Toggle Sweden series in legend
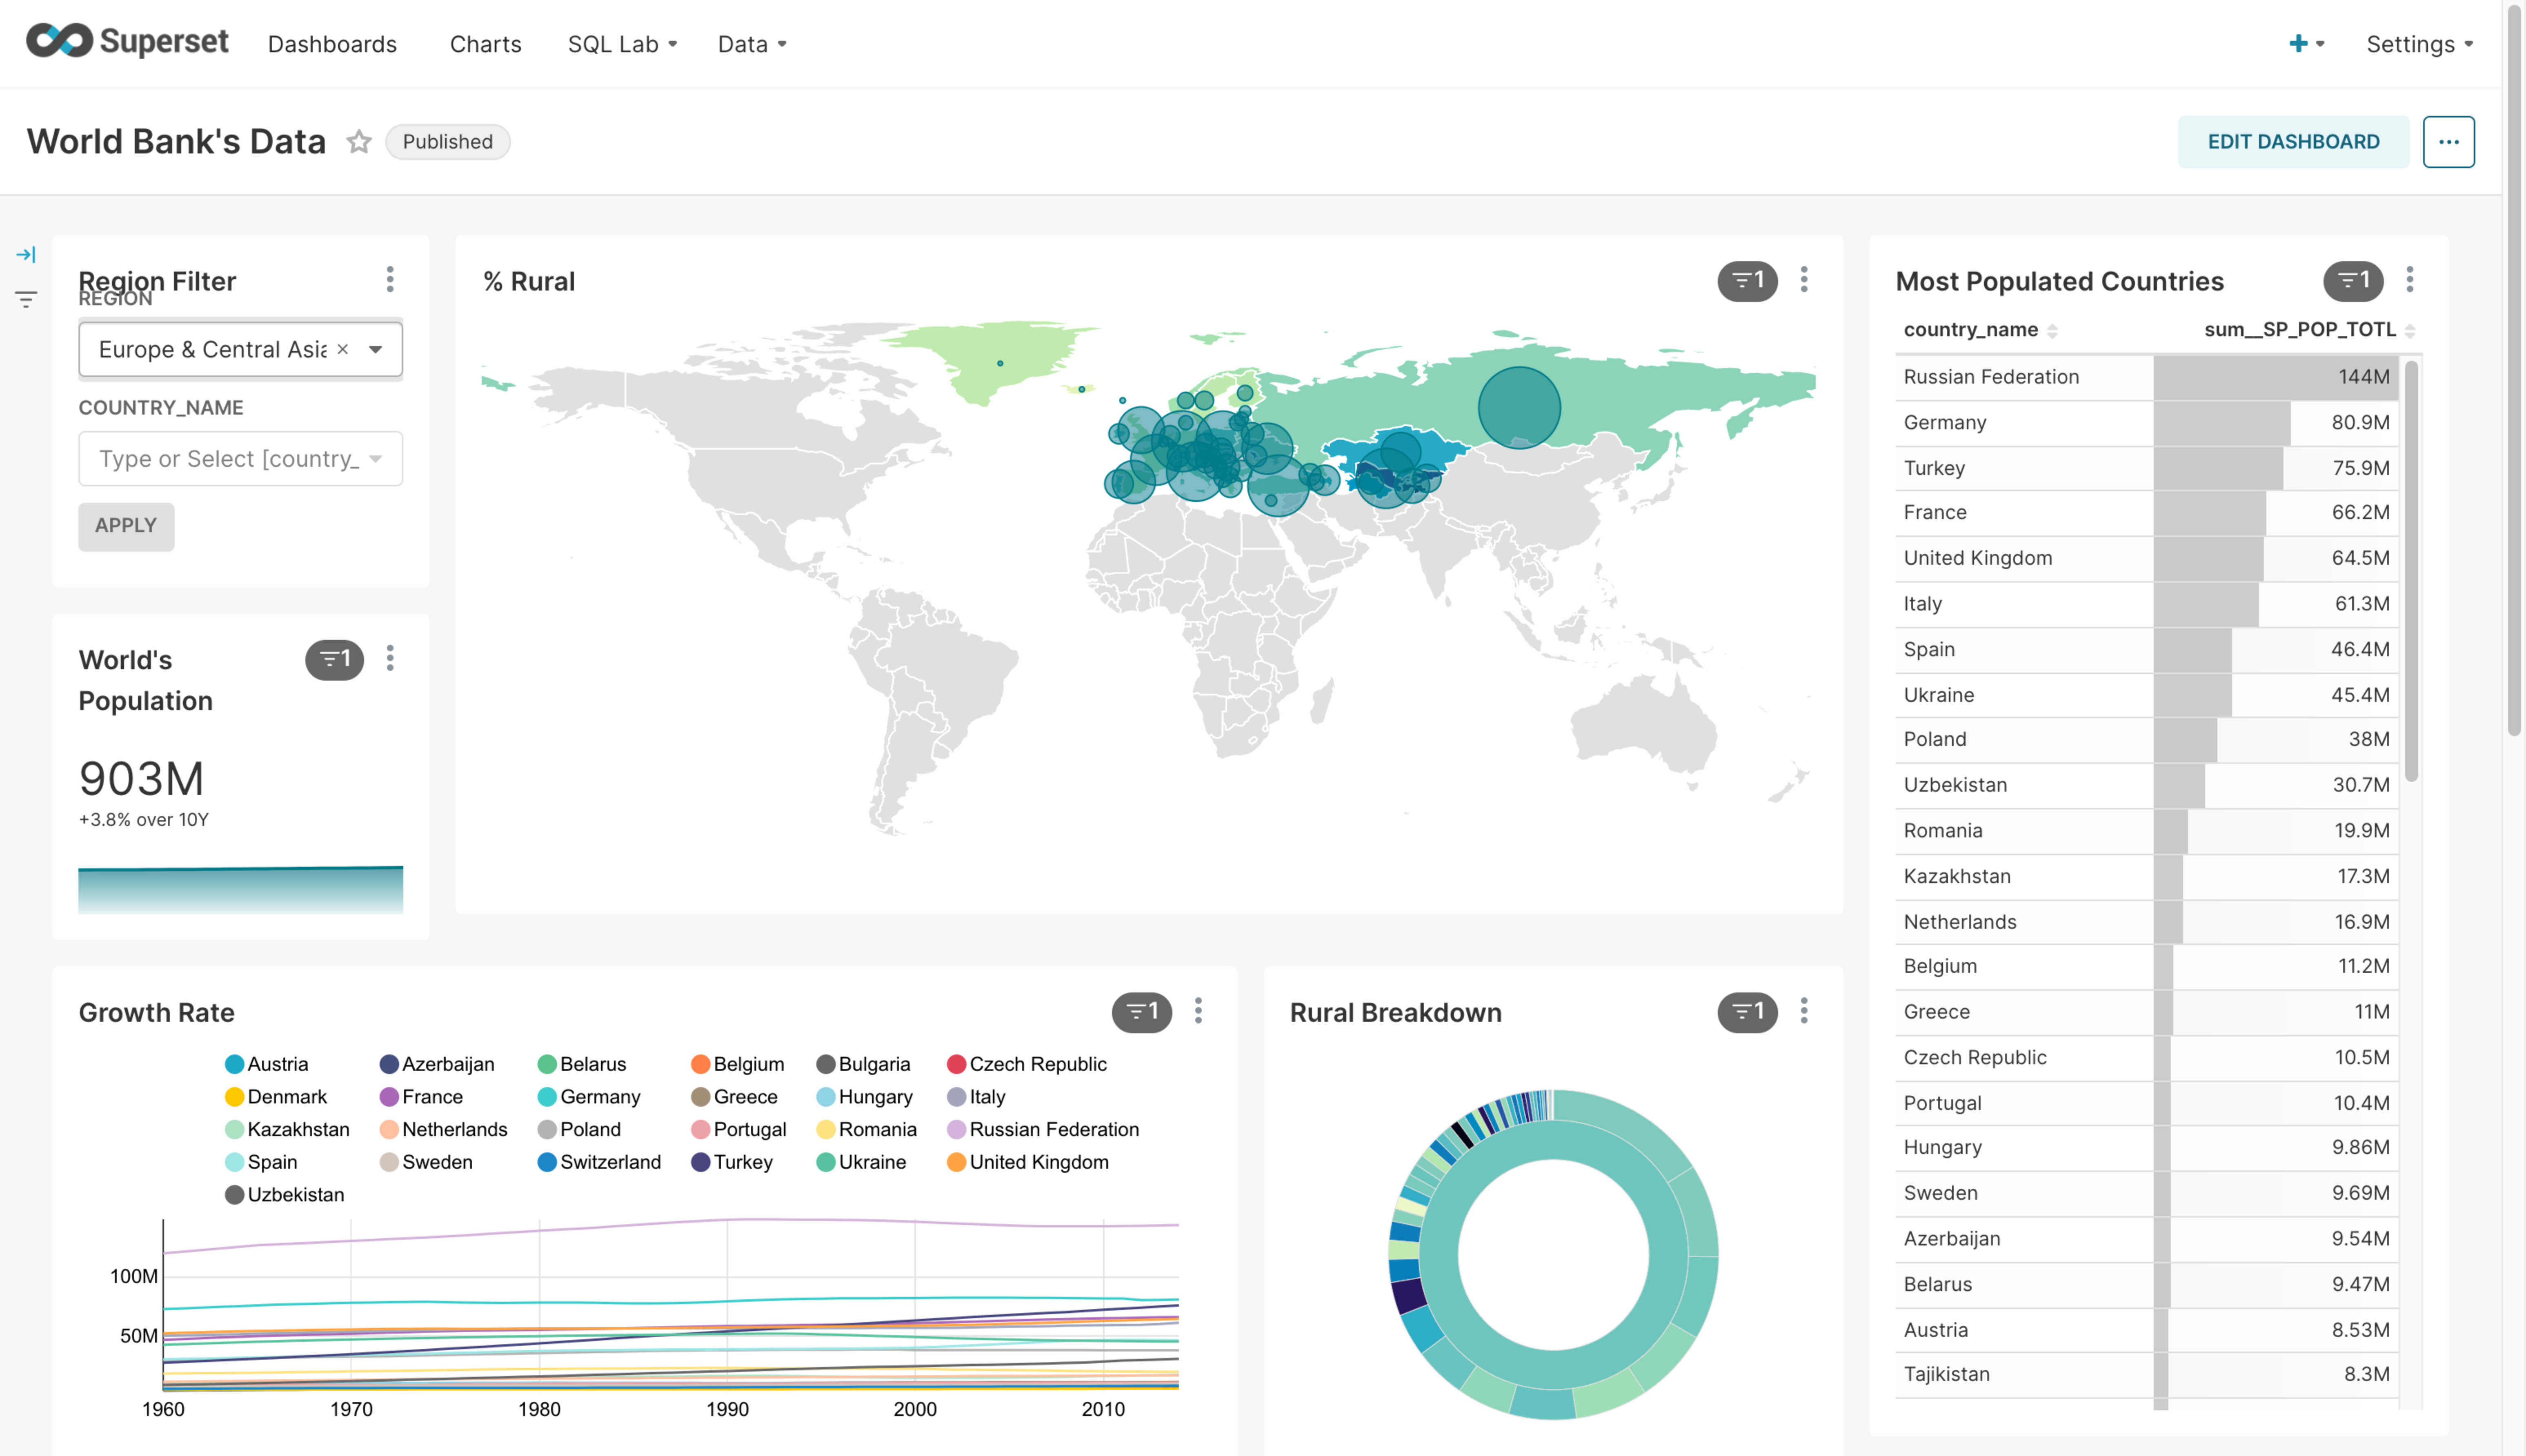2526x1456 pixels. [426, 1162]
